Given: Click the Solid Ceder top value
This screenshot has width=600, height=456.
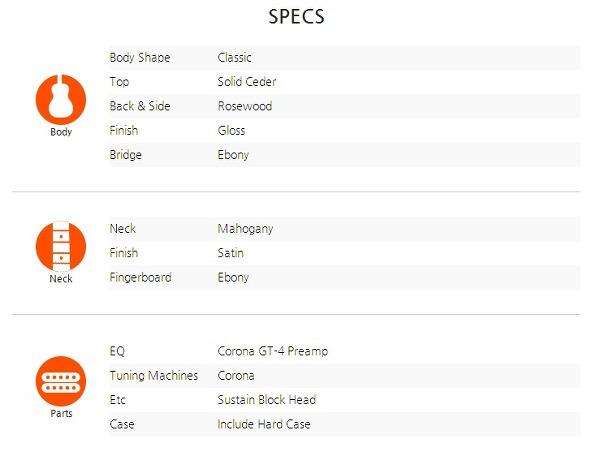Looking at the screenshot, I should tap(247, 82).
